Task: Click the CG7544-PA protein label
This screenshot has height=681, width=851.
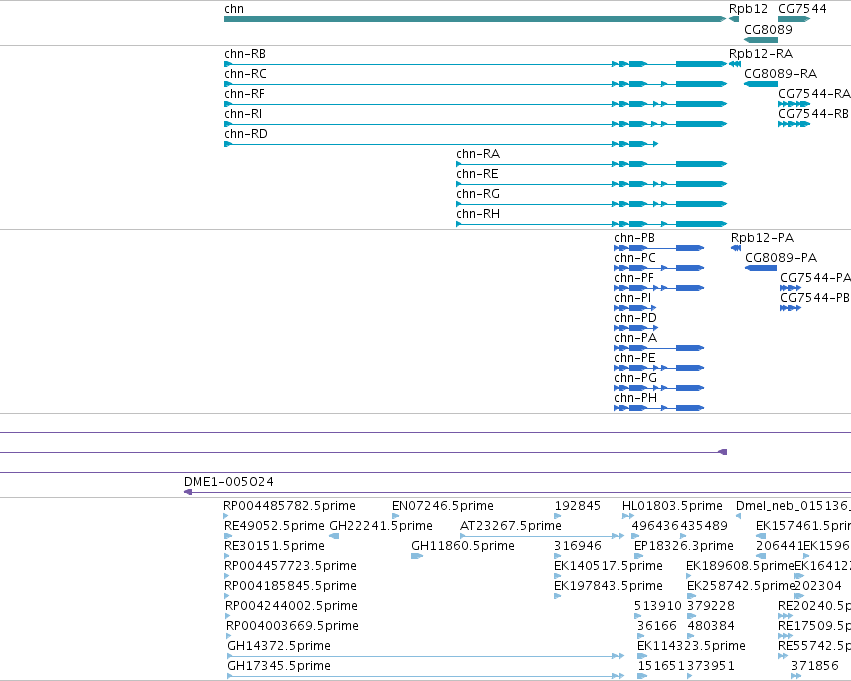Action: click(815, 278)
